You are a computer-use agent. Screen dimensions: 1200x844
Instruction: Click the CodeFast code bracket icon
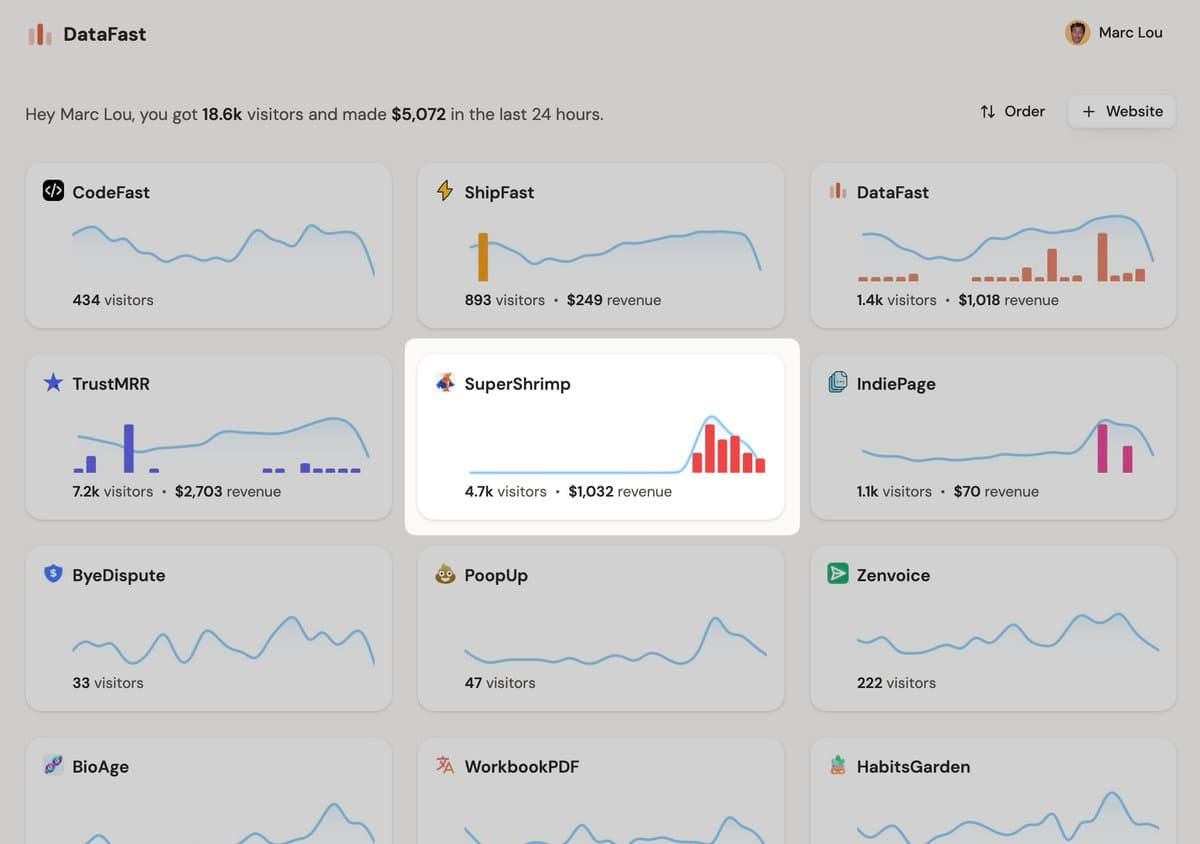53,191
